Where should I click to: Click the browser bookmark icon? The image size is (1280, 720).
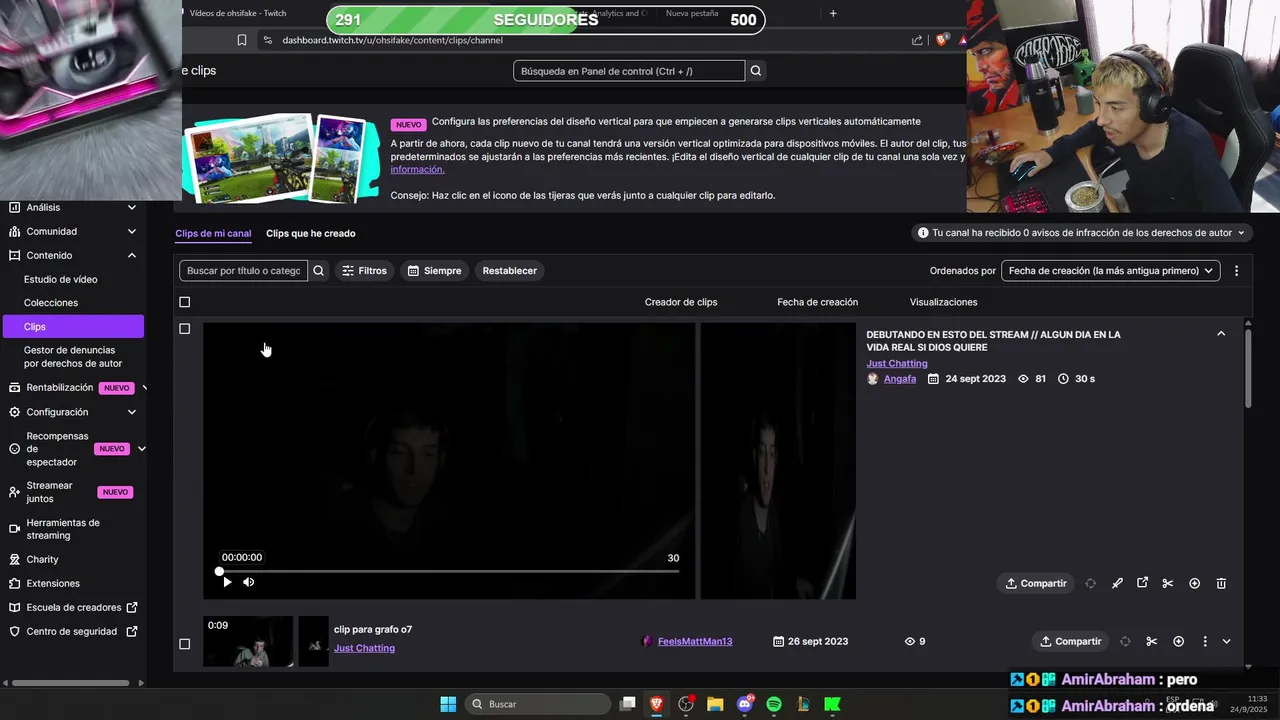coord(241,40)
